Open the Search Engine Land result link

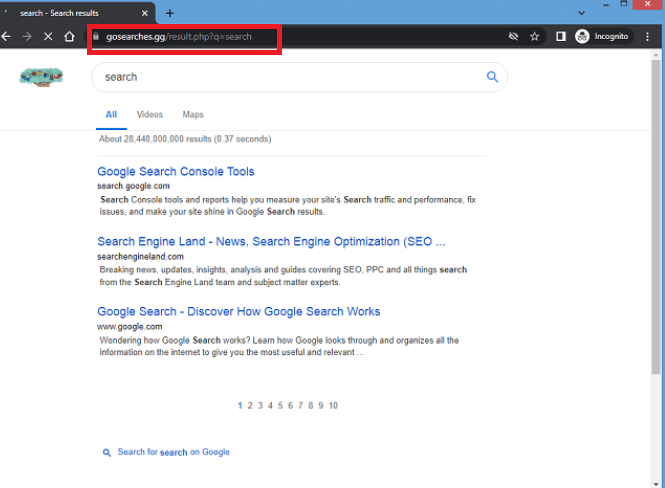(271, 242)
